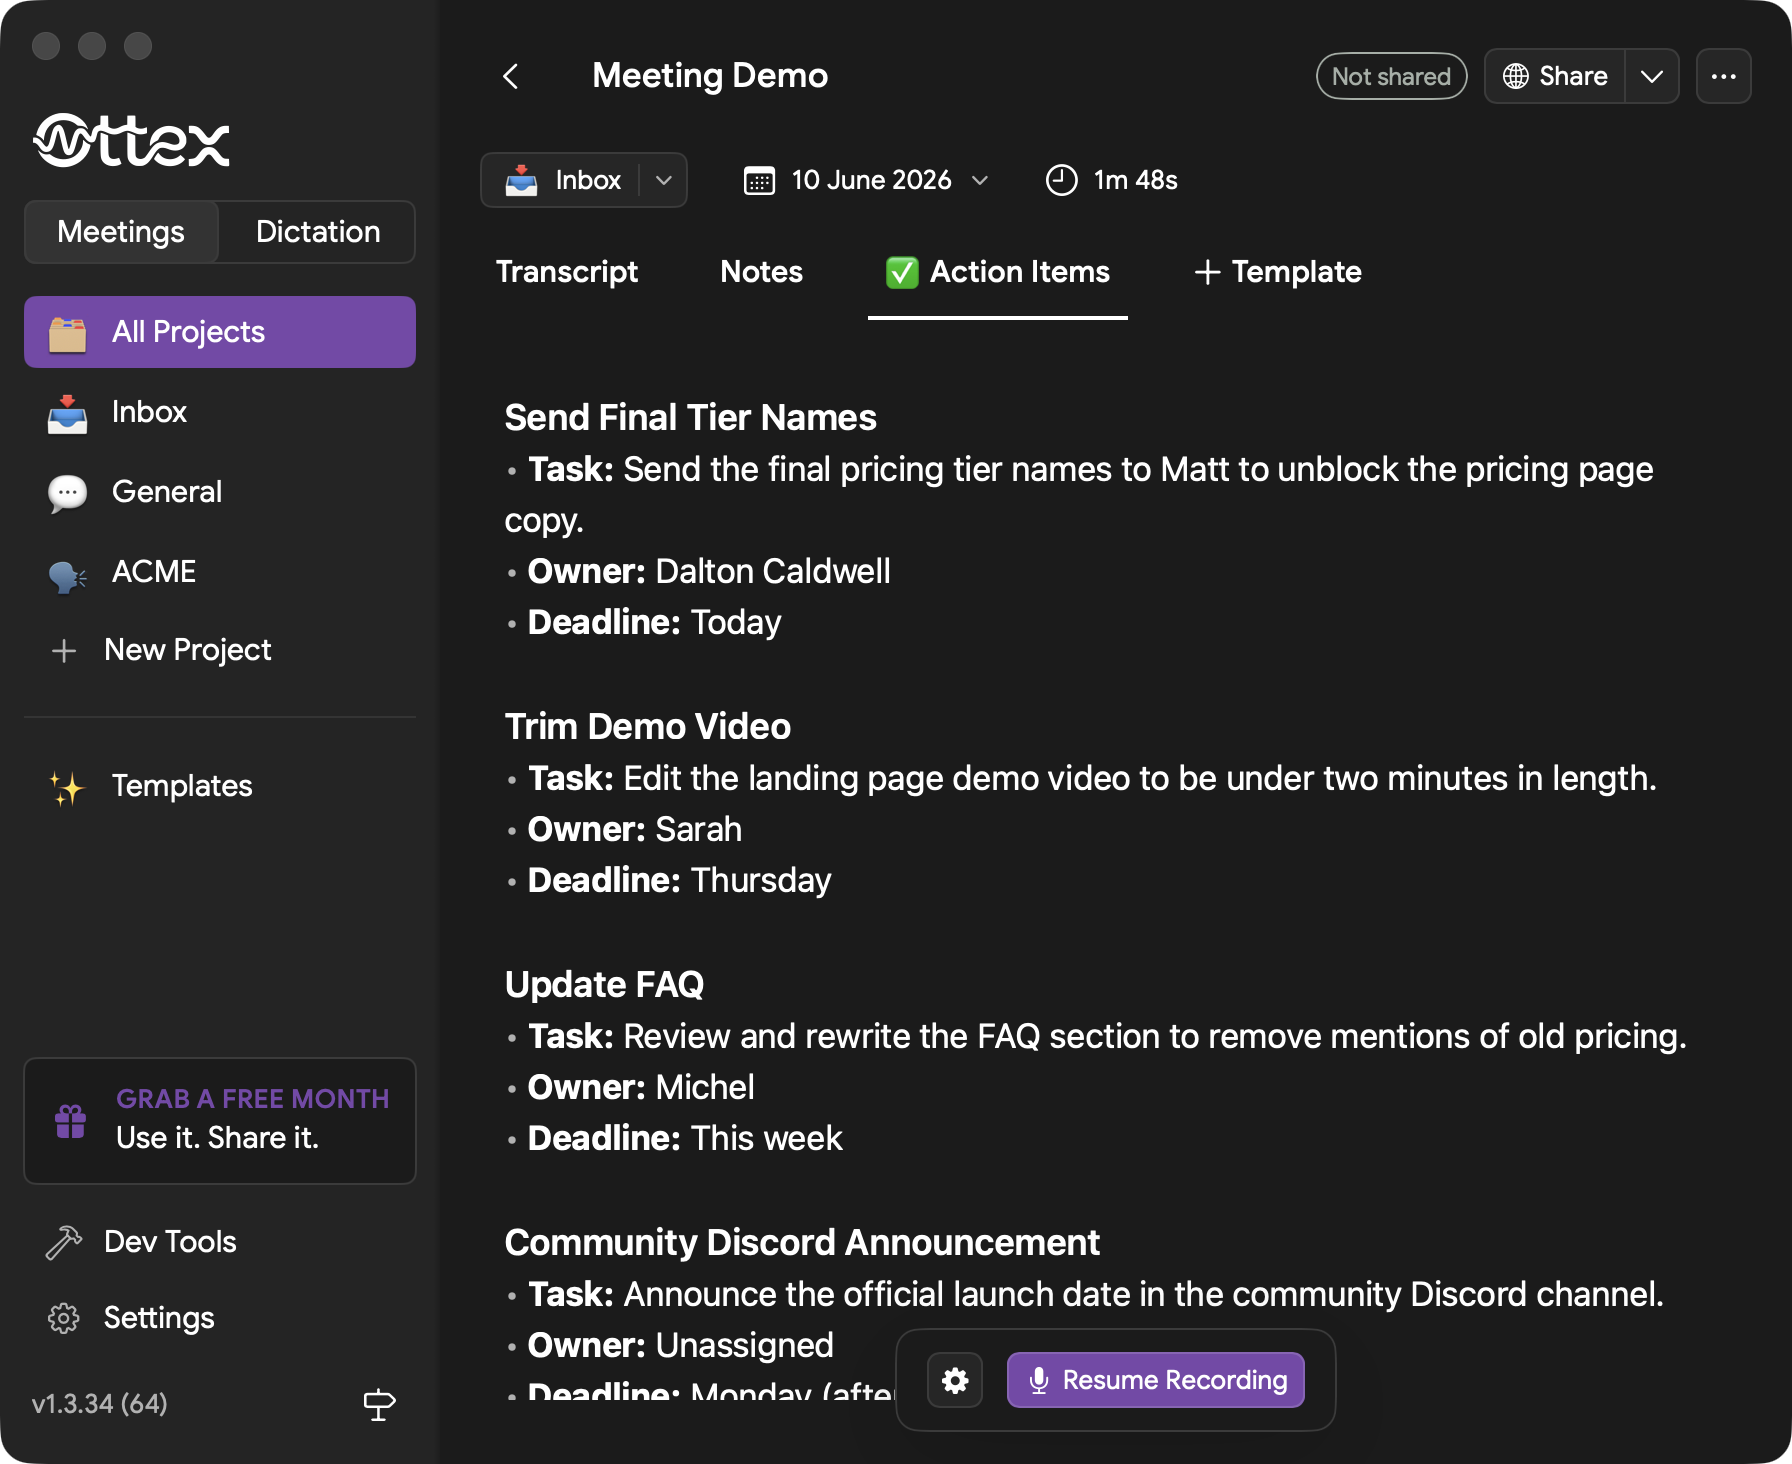This screenshot has width=1792, height=1464.
Task: Switch to Dictation mode
Action: (318, 232)
